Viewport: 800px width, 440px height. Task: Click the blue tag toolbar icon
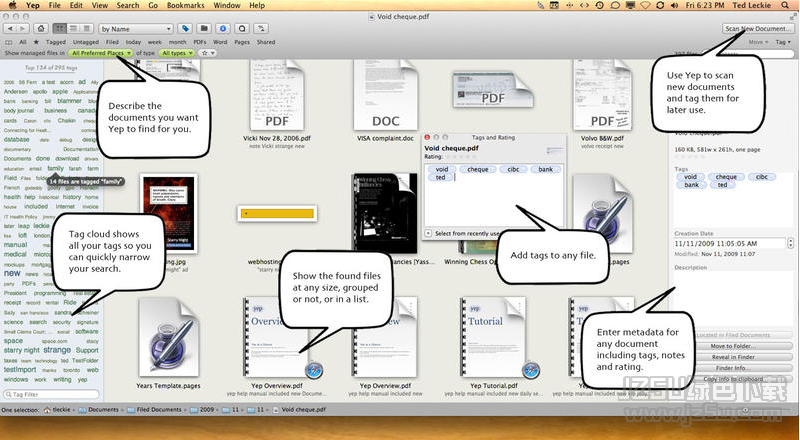(185, 29)
